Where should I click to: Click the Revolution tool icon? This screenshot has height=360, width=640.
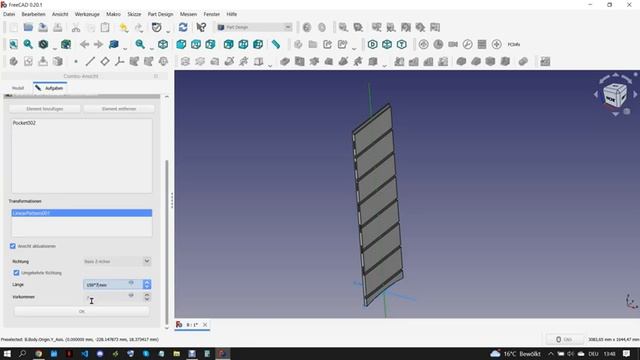(200, 61)
